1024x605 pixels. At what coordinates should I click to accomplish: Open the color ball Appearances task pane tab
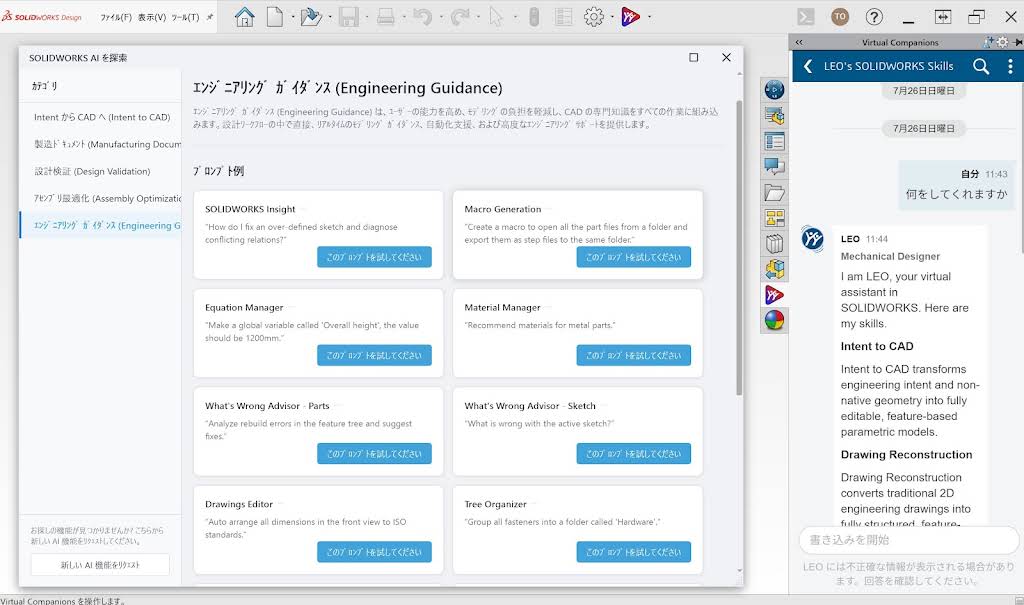[775, 320]
